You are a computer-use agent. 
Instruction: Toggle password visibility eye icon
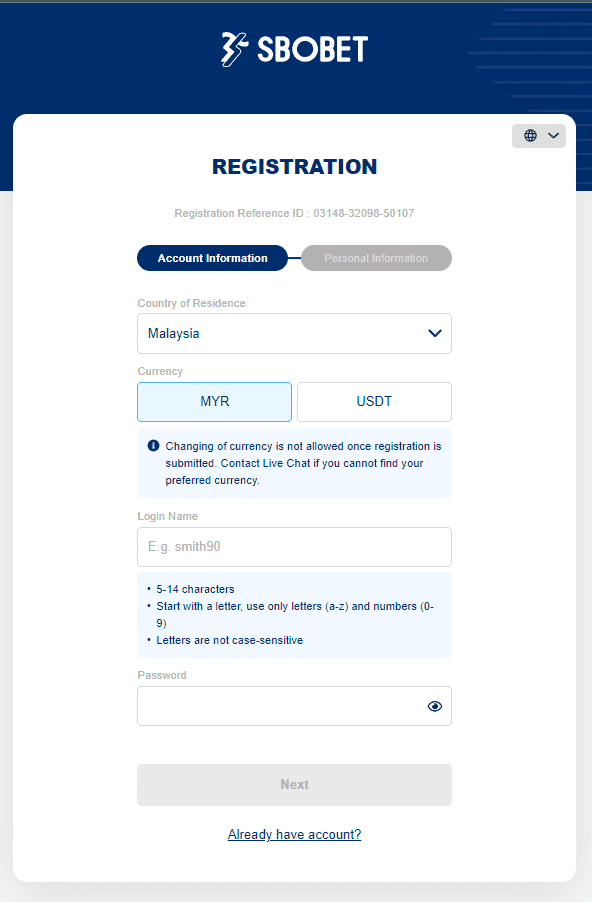coord(435,706)
